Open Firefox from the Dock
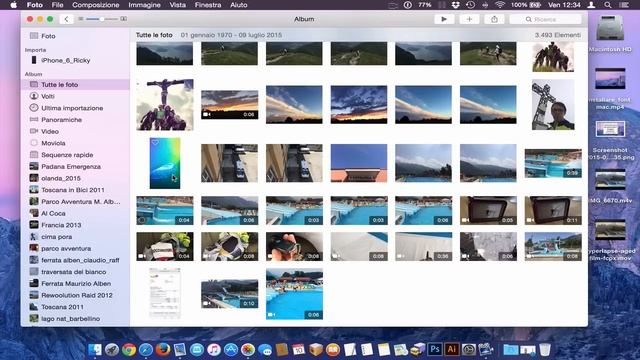Screen dimensions: 640x360 click(x=162, y=349)
